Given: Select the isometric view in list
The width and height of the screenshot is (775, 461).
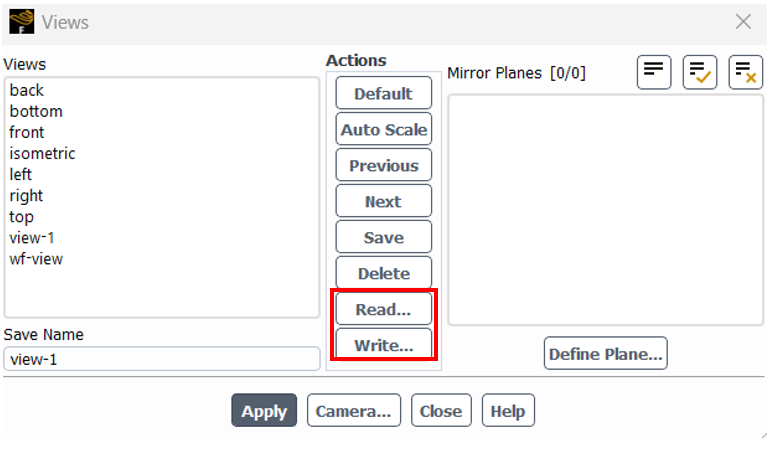Looking at the screenshot, I should [x=43, y=154].
